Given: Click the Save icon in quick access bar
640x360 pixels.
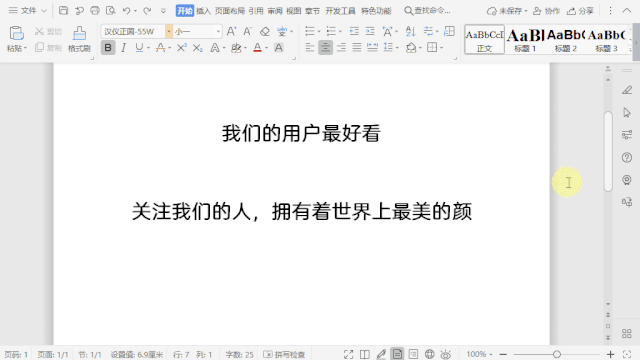Looking at the screenshot, I should pos(63,11).
